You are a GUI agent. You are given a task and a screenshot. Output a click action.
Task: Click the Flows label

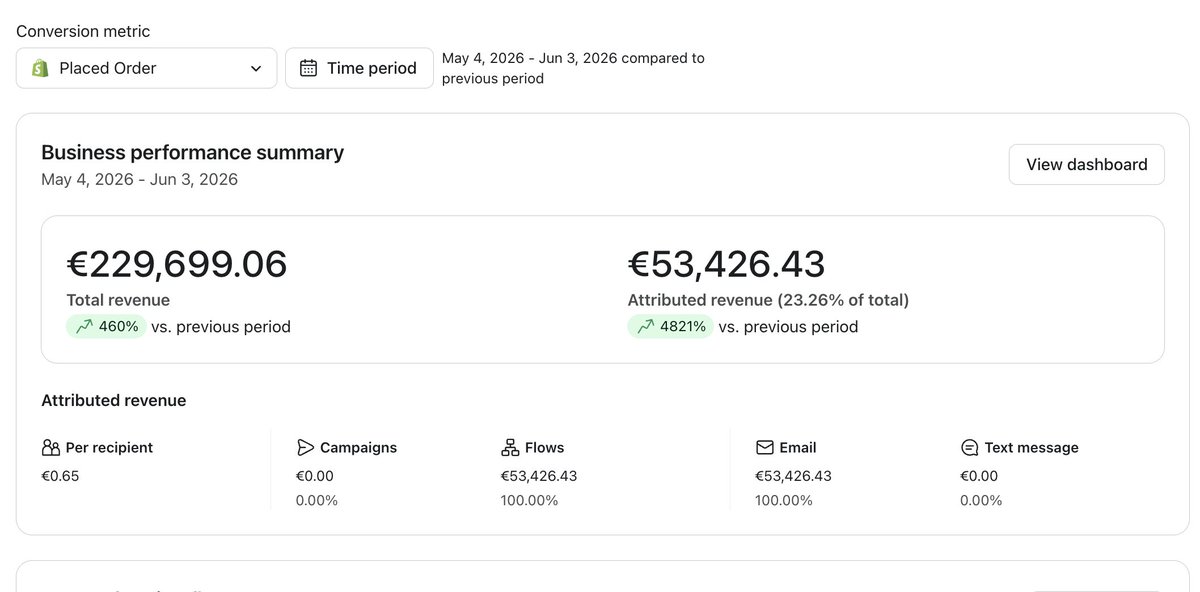(x=544, y=447)
